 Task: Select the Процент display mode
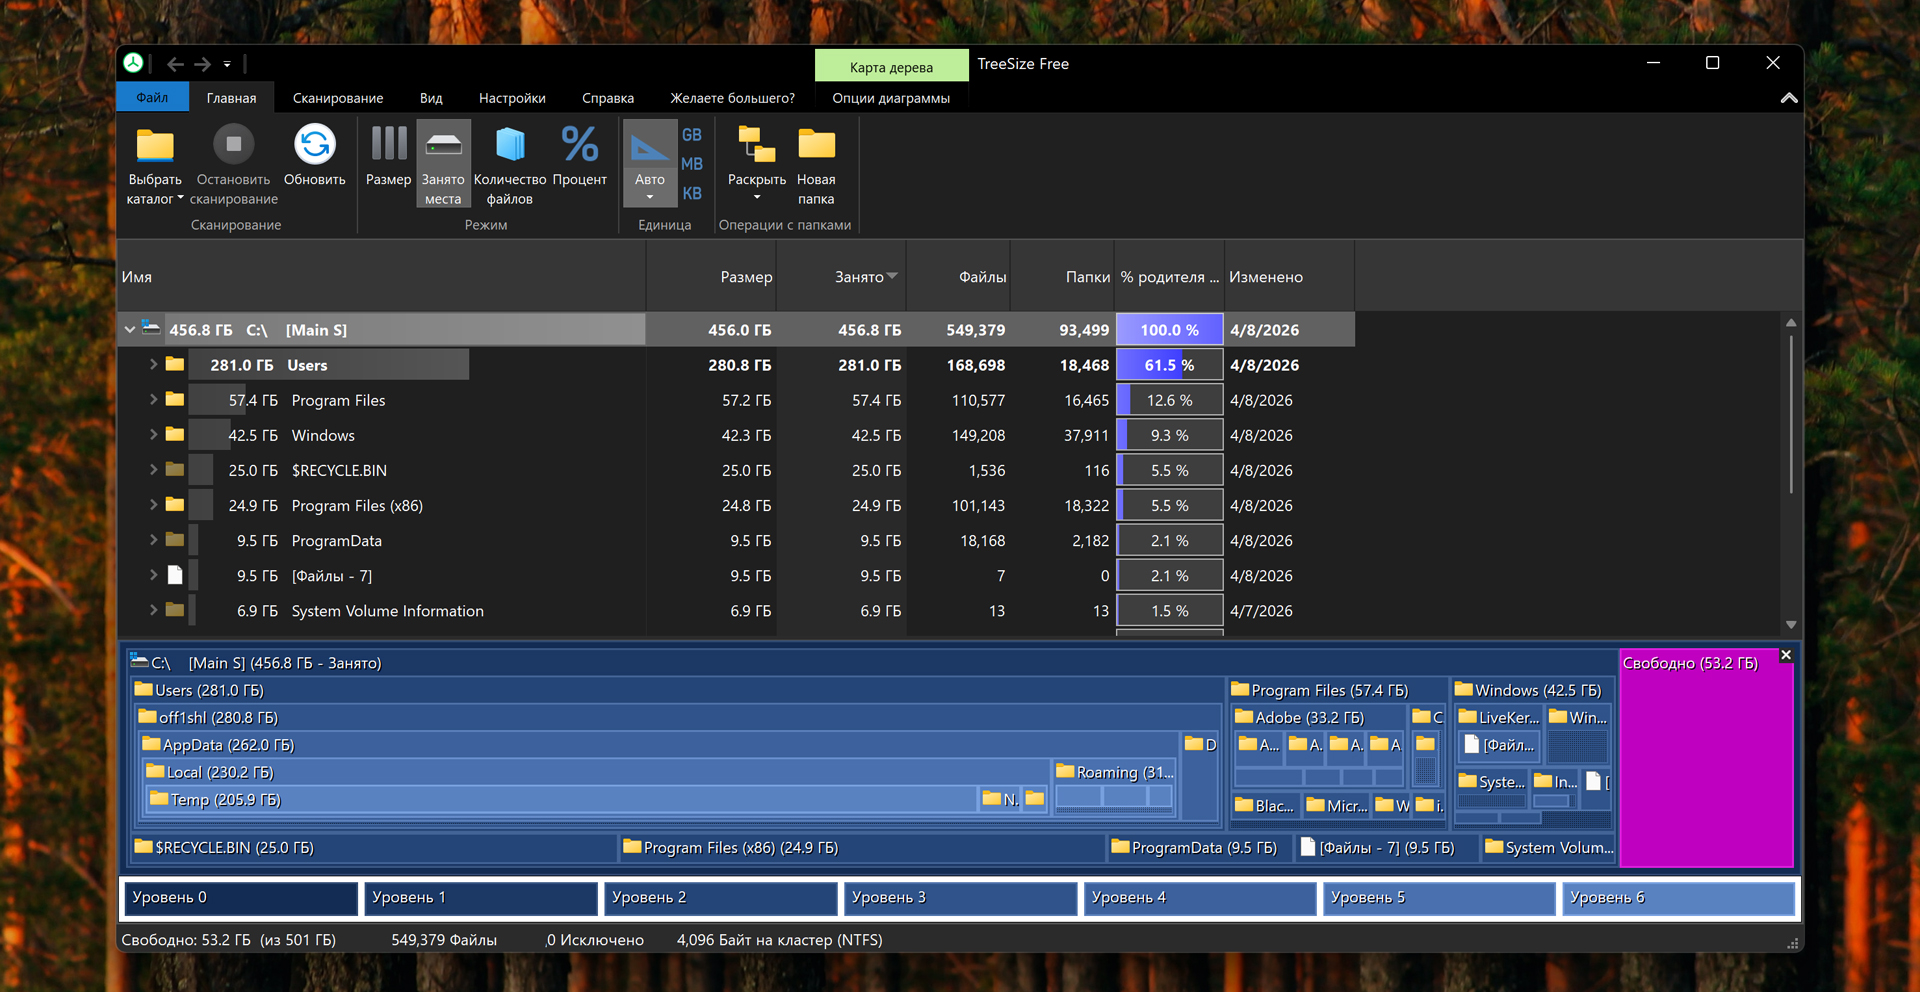tap(579, 146)
